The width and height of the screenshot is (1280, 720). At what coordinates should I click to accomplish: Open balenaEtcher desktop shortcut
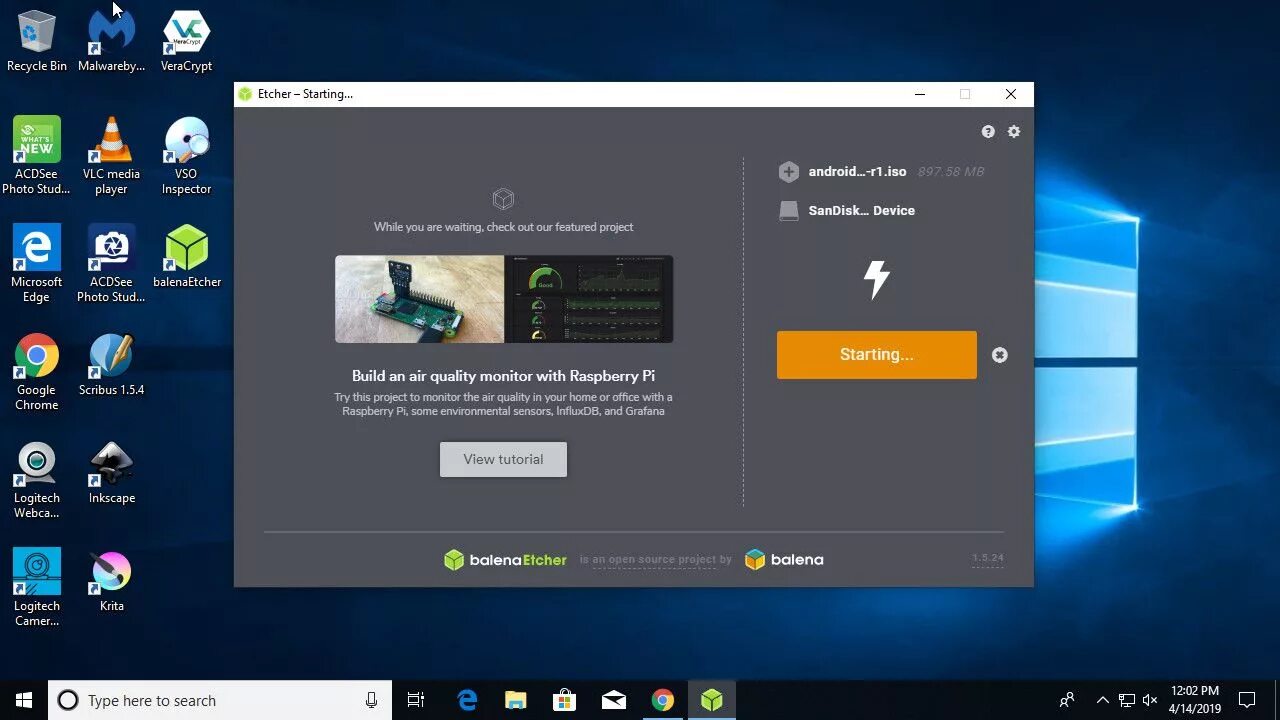pos(187,257)
